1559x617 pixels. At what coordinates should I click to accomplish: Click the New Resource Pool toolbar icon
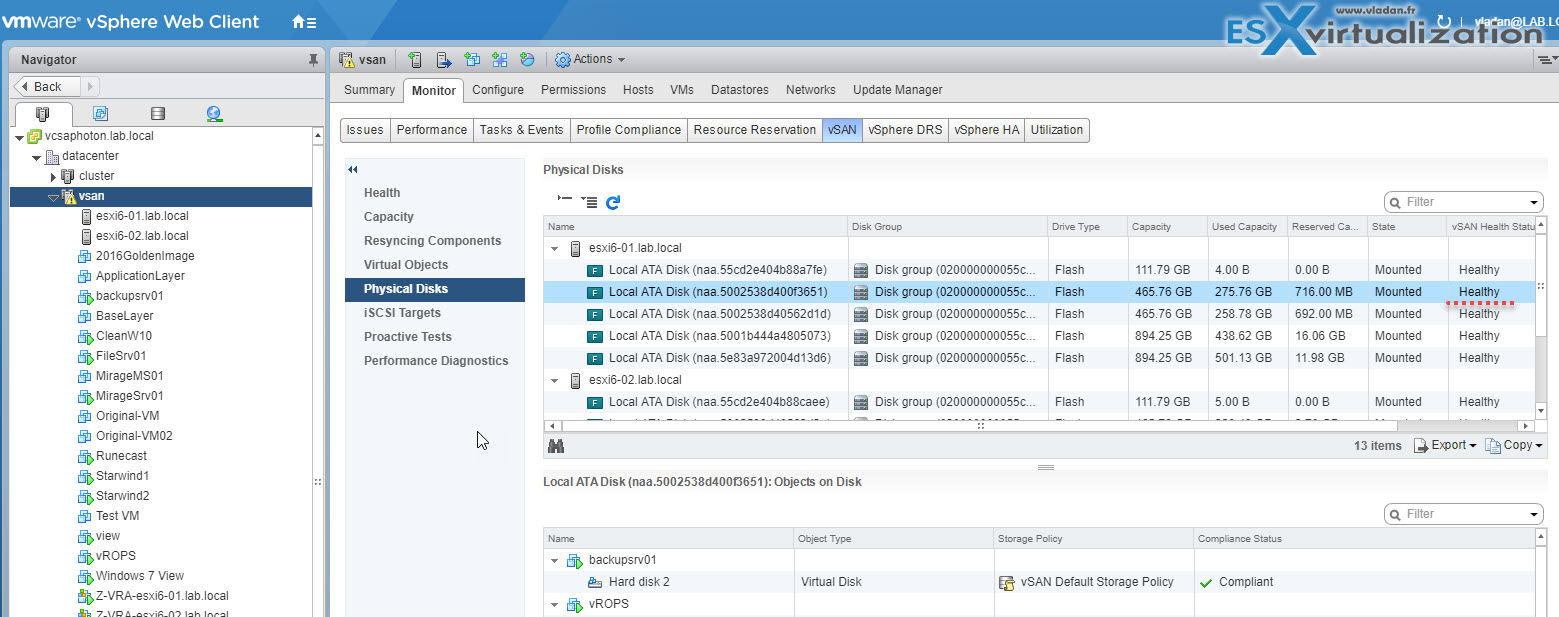(528, 60)
